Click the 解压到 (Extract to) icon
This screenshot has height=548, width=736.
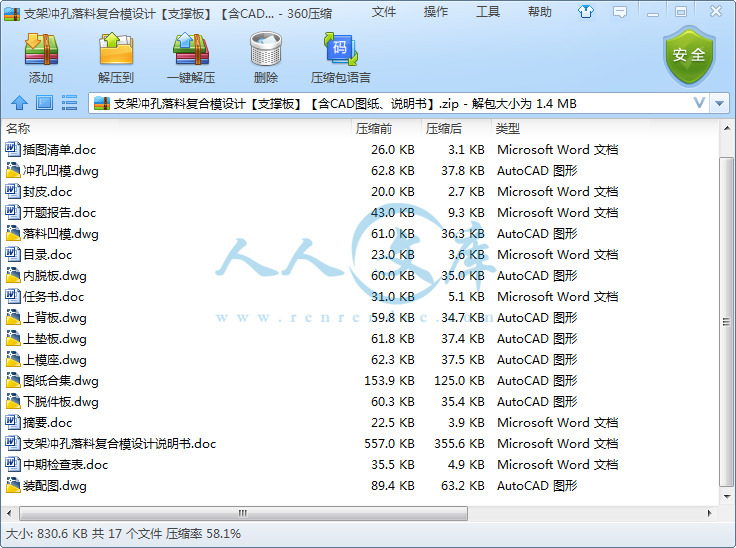click(x=116, y=49)
